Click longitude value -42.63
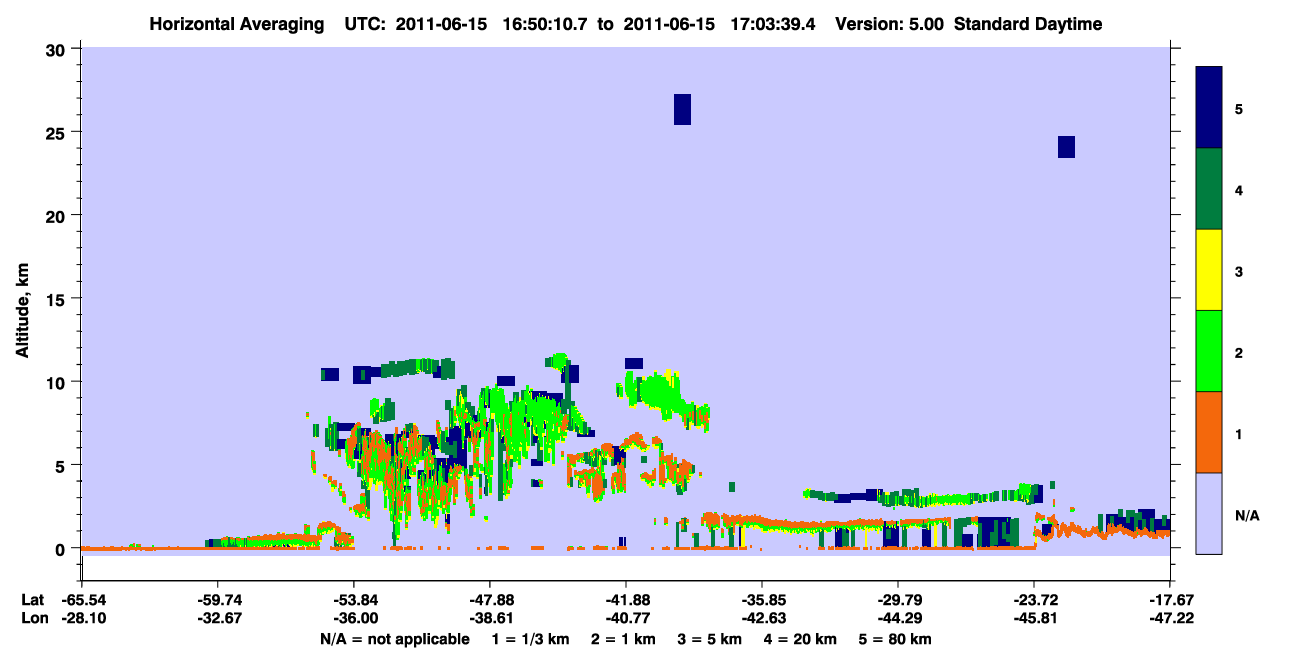 [762, 618]
